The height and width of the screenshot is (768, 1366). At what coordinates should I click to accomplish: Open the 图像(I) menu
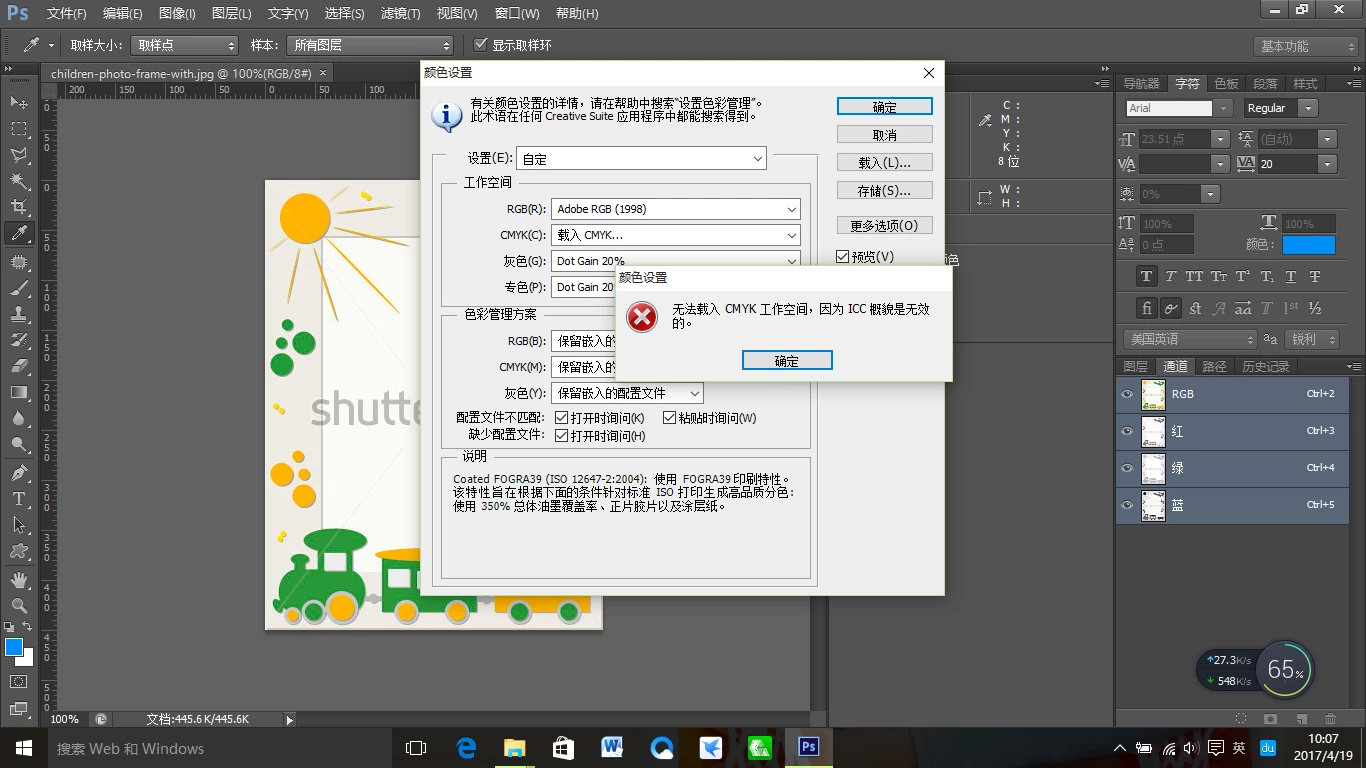177,13
